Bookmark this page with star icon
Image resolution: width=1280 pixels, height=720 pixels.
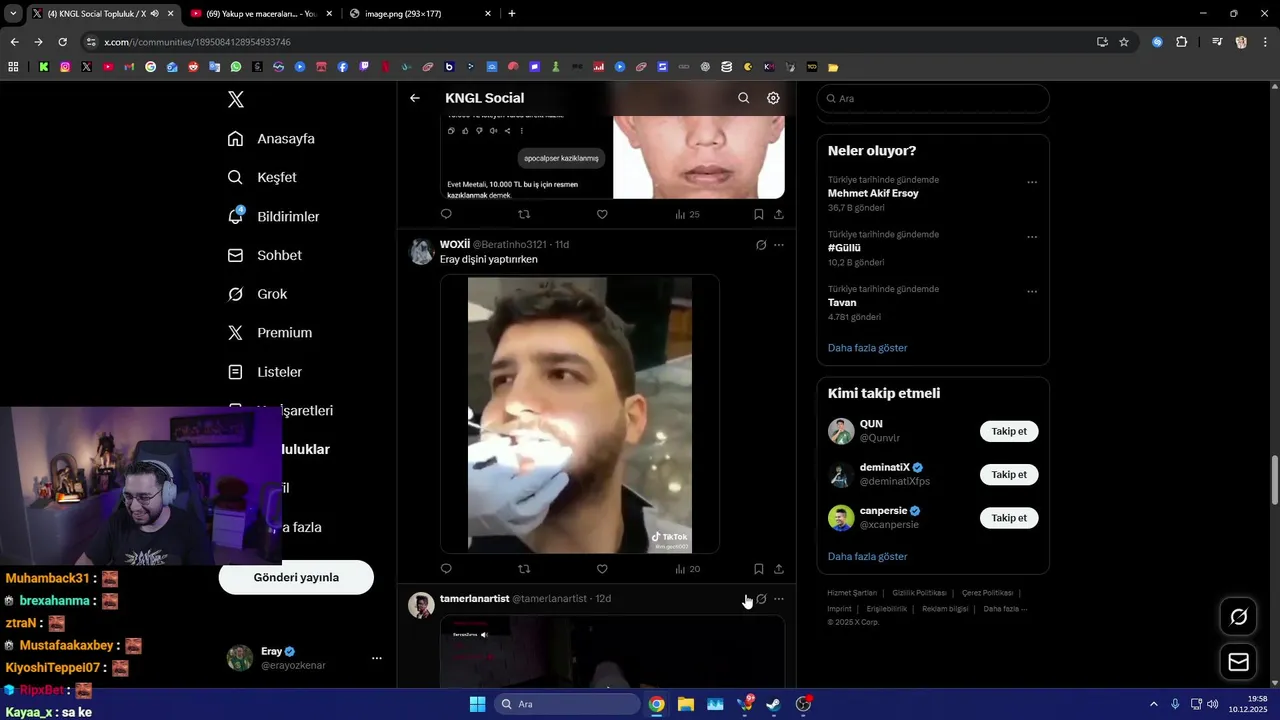coord(1124,42)
